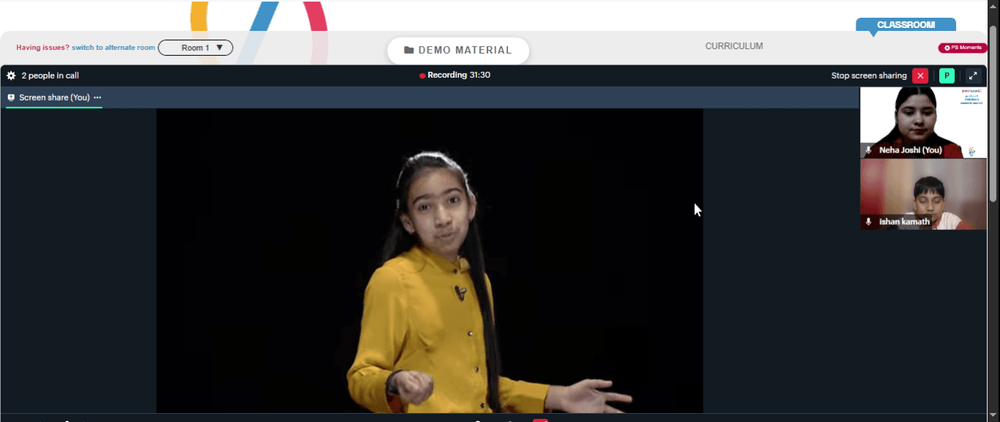This screenshot has width=1000, height=422.
Task: Click the "Having issues?" text
Action: [43, 48]
